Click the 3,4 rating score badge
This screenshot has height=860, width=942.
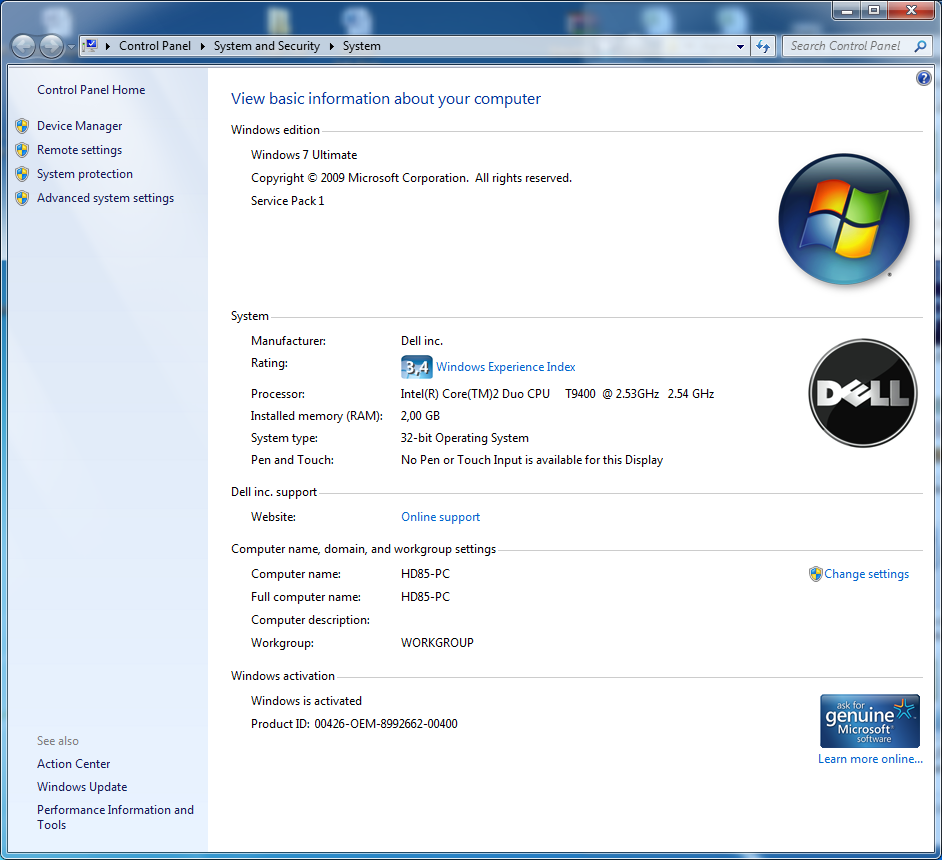[x=416, y=367]
